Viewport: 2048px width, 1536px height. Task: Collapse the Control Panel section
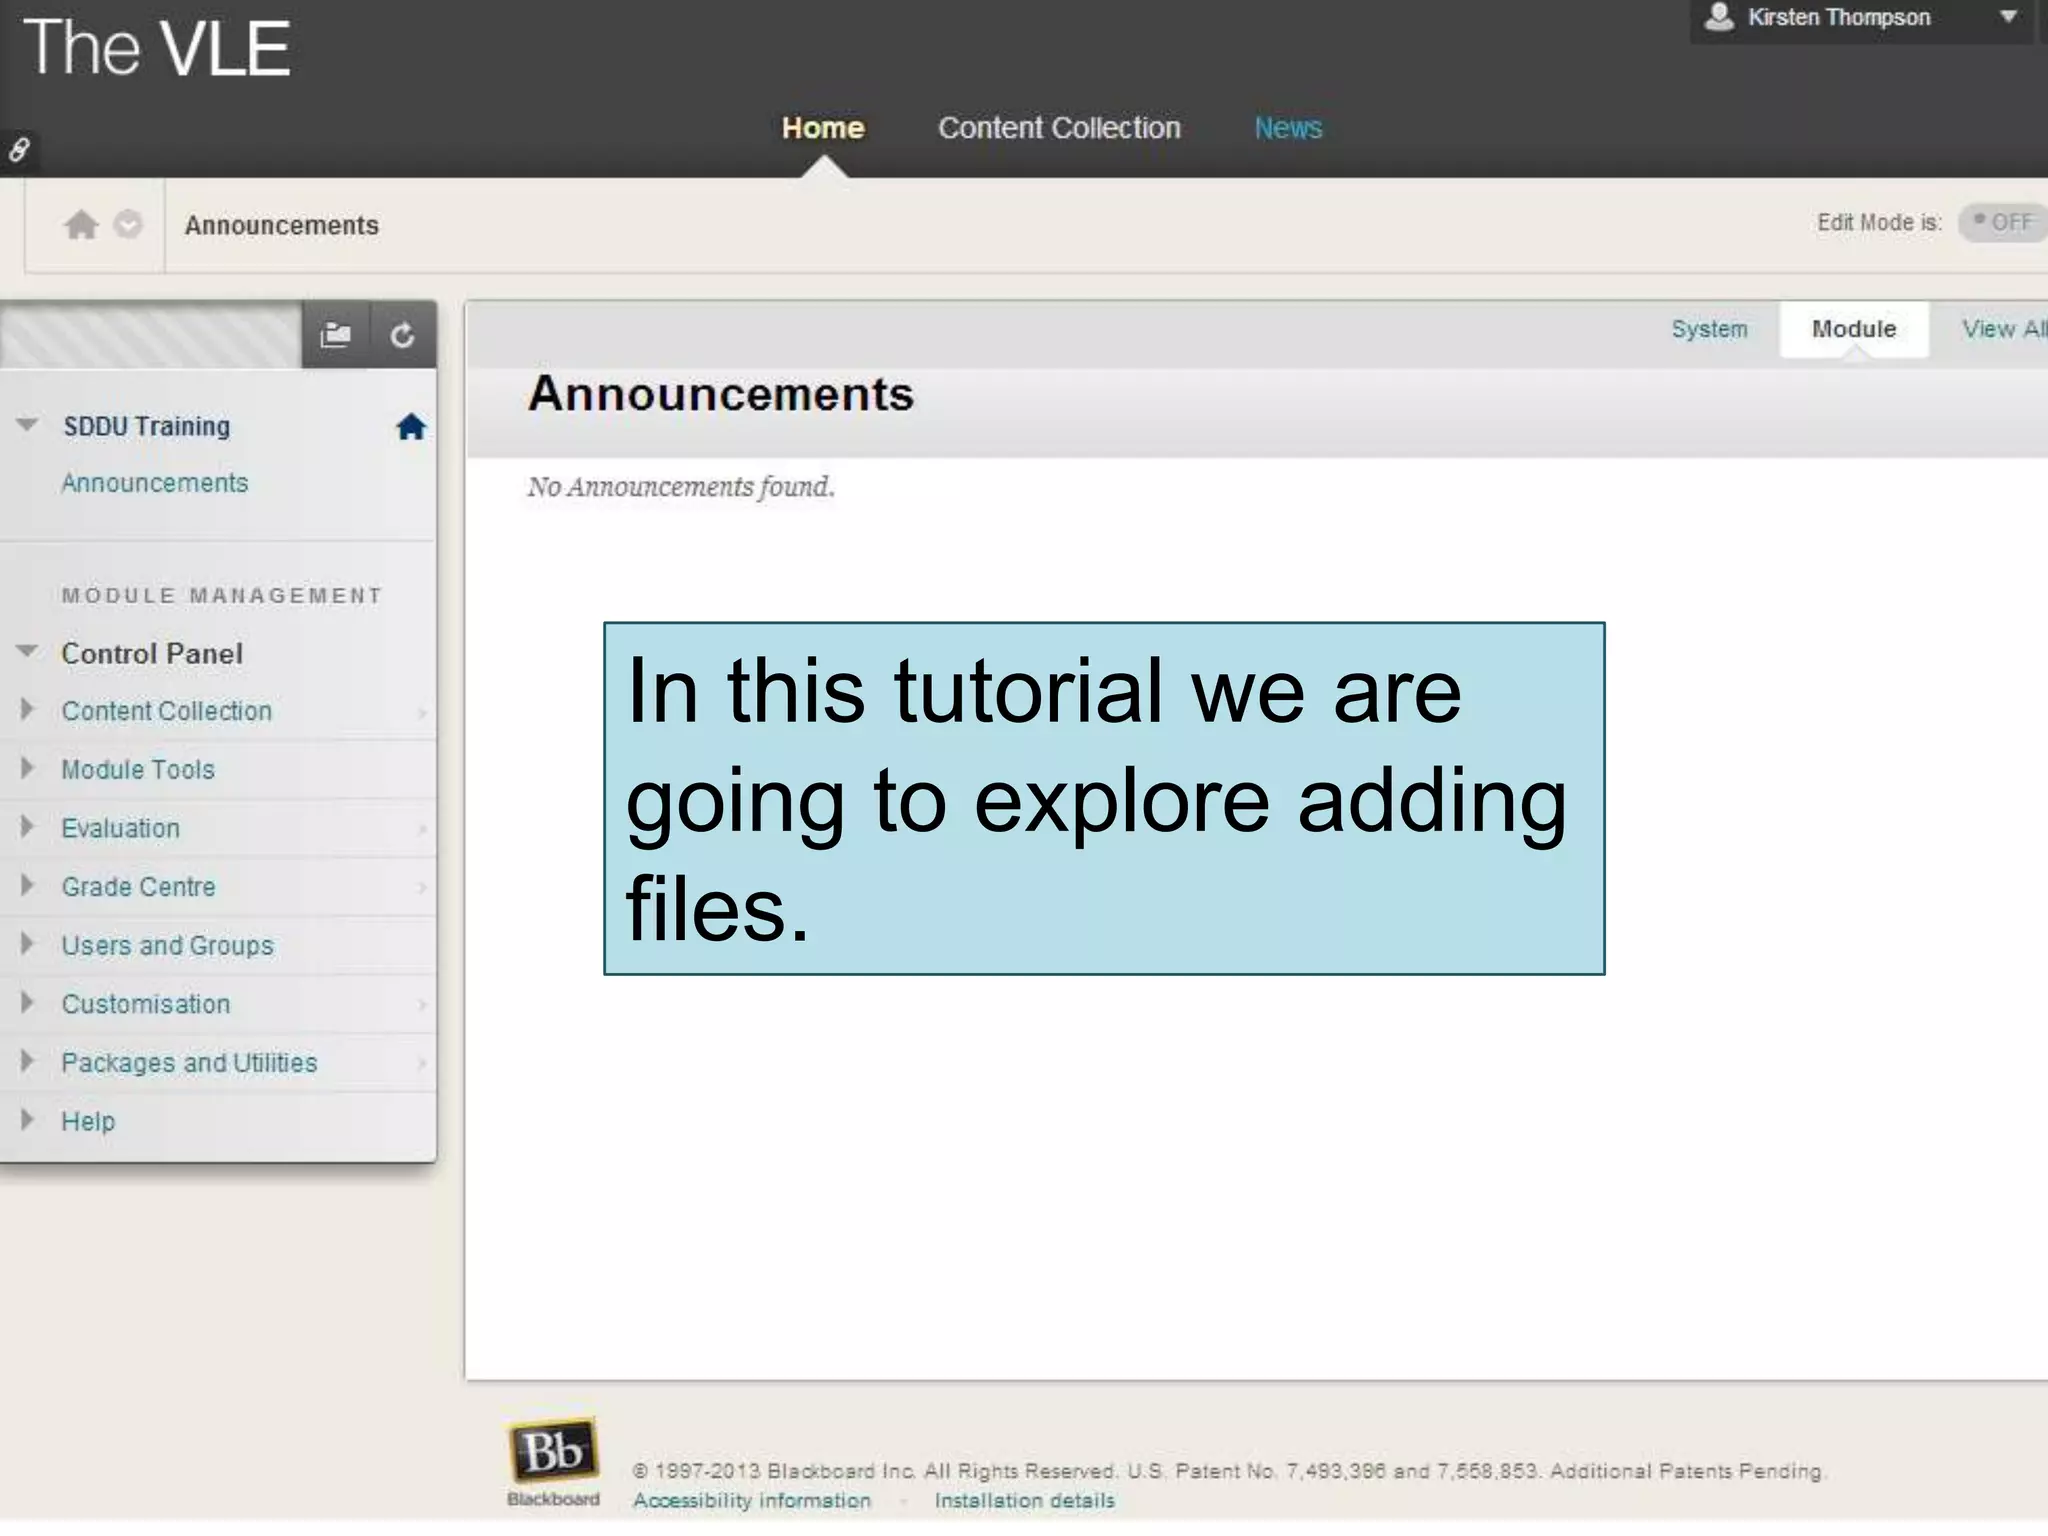(x=28, y=652)
